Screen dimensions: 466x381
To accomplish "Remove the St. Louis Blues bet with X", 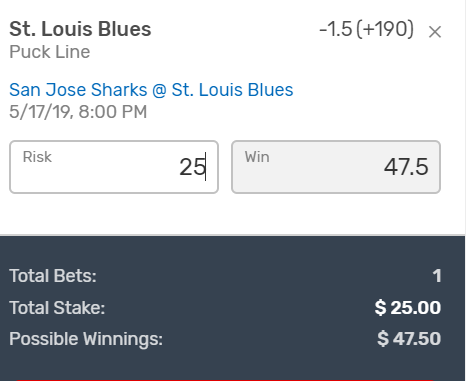I will (x=435, y=32).
